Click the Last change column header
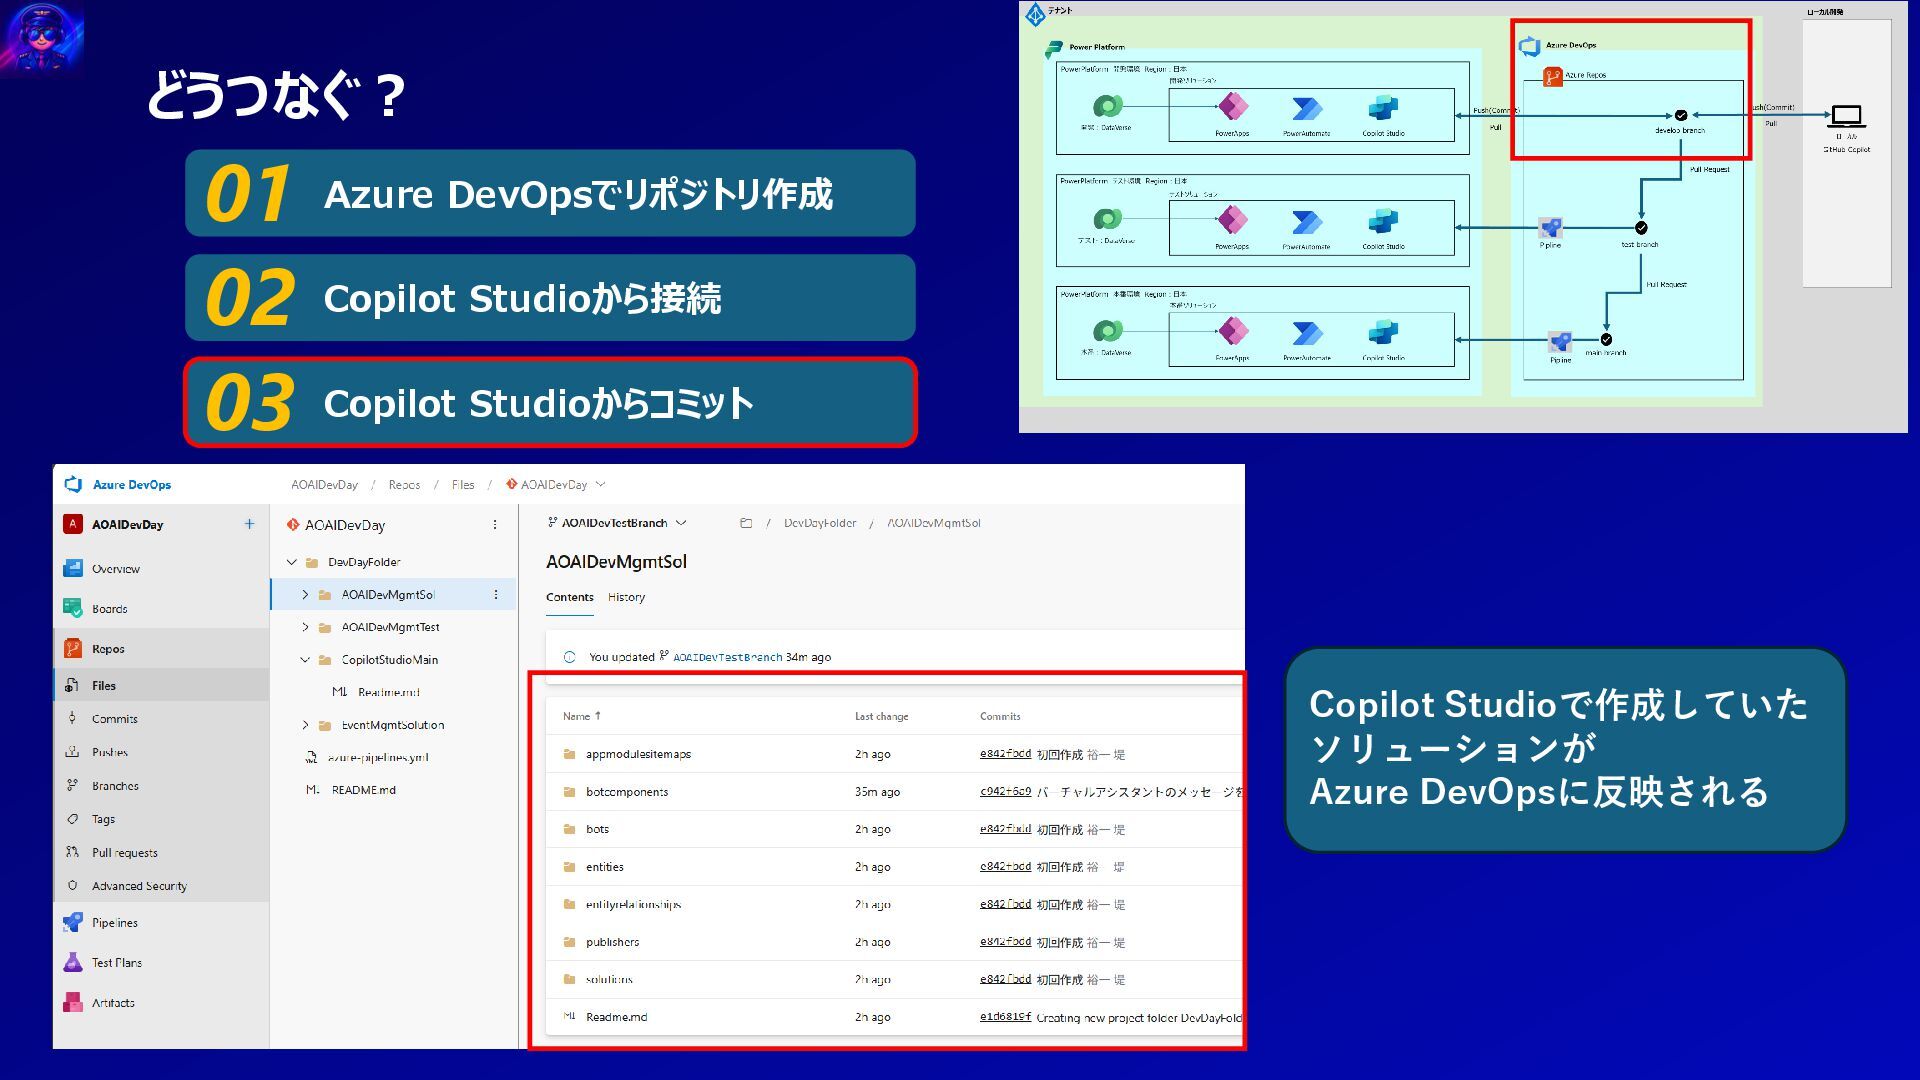 pos(881,716)
